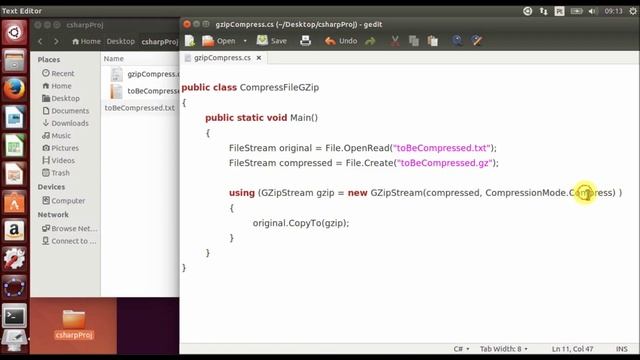Open System Settings from the dock
The height and width of the screenshot is (360, 640).
(x=14, y=259)
